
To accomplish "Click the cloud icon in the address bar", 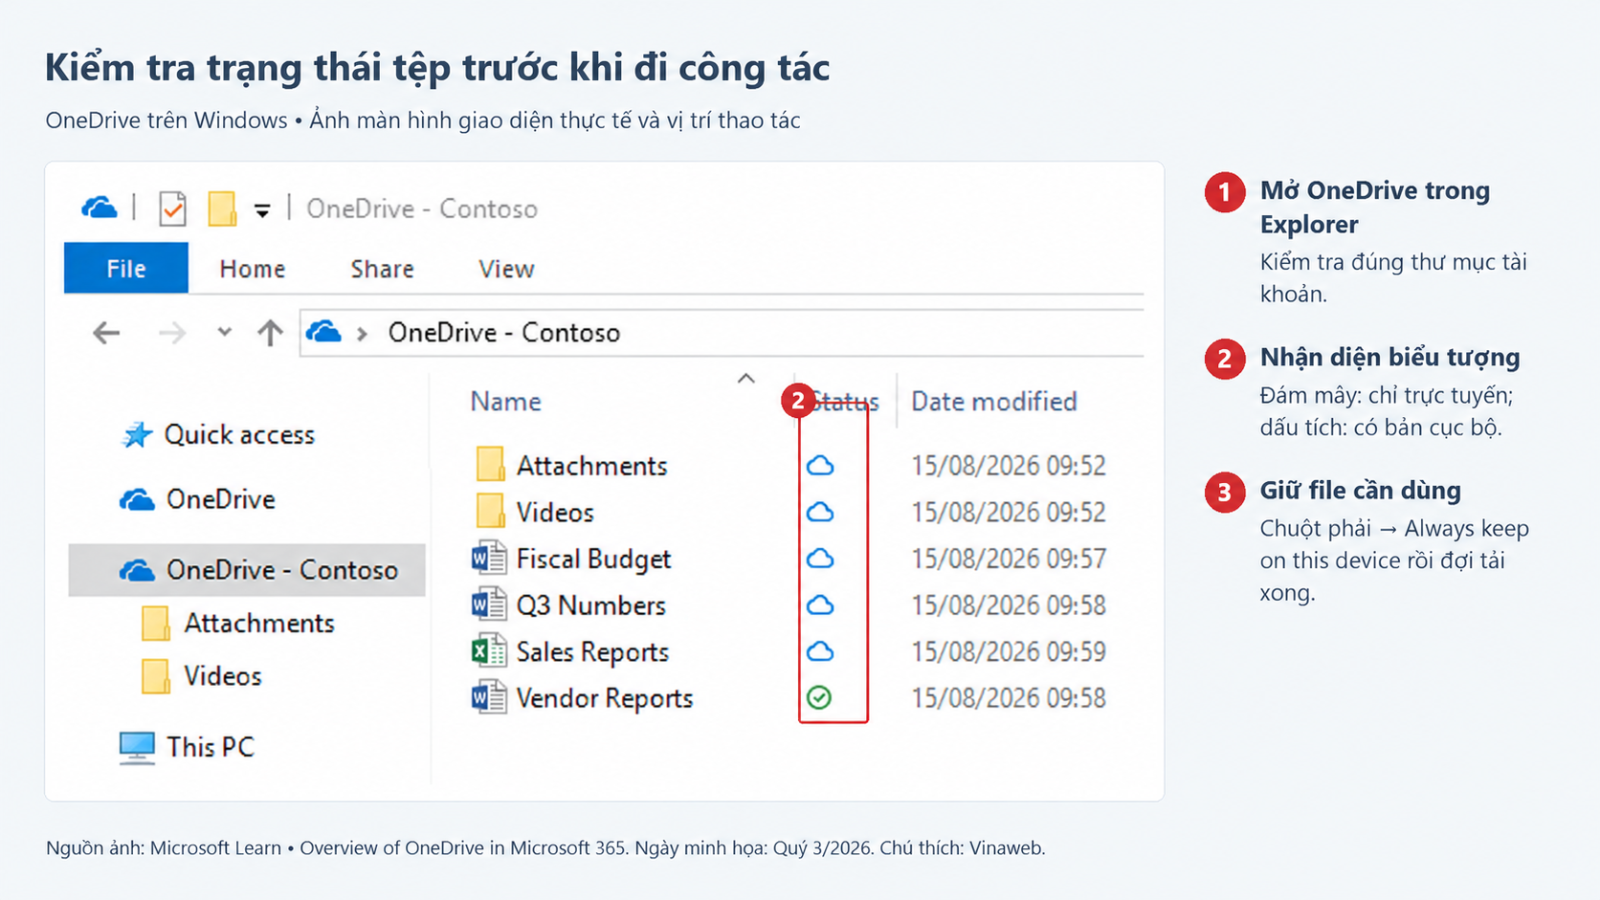I will pyautogui.click(x=323, y=331).
